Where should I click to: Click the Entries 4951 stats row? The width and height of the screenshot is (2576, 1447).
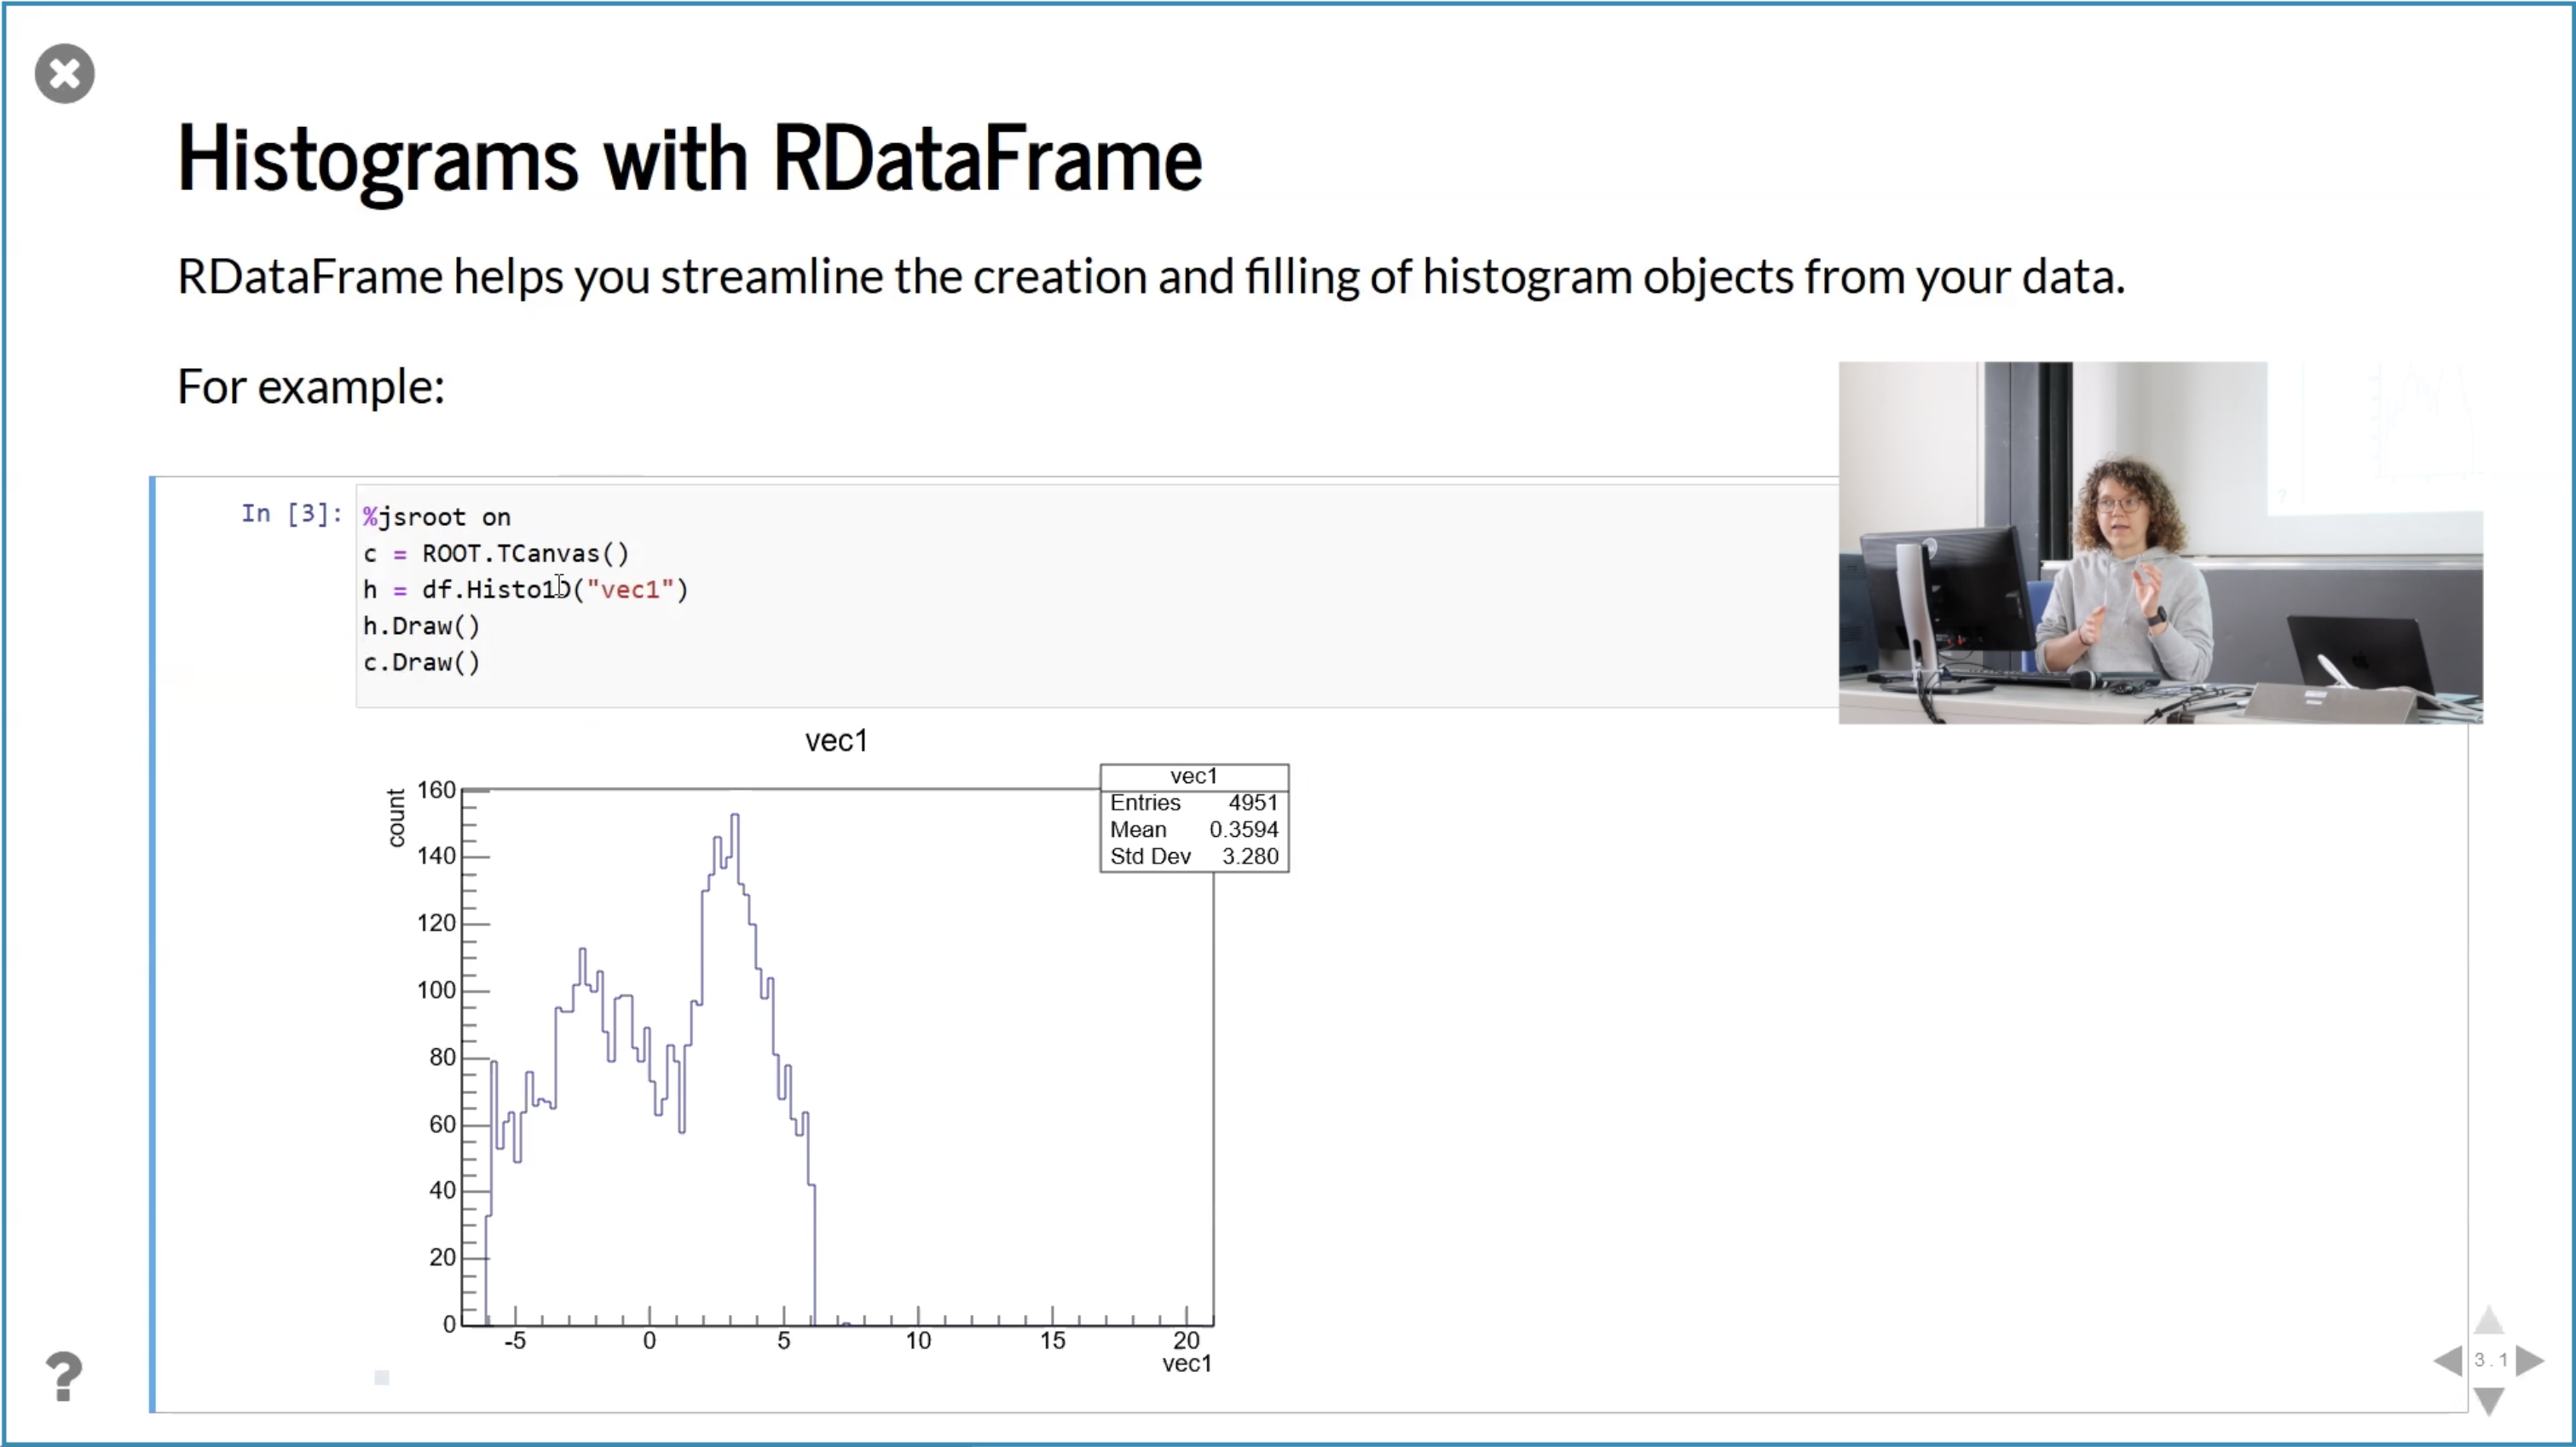coord(1194,803)
